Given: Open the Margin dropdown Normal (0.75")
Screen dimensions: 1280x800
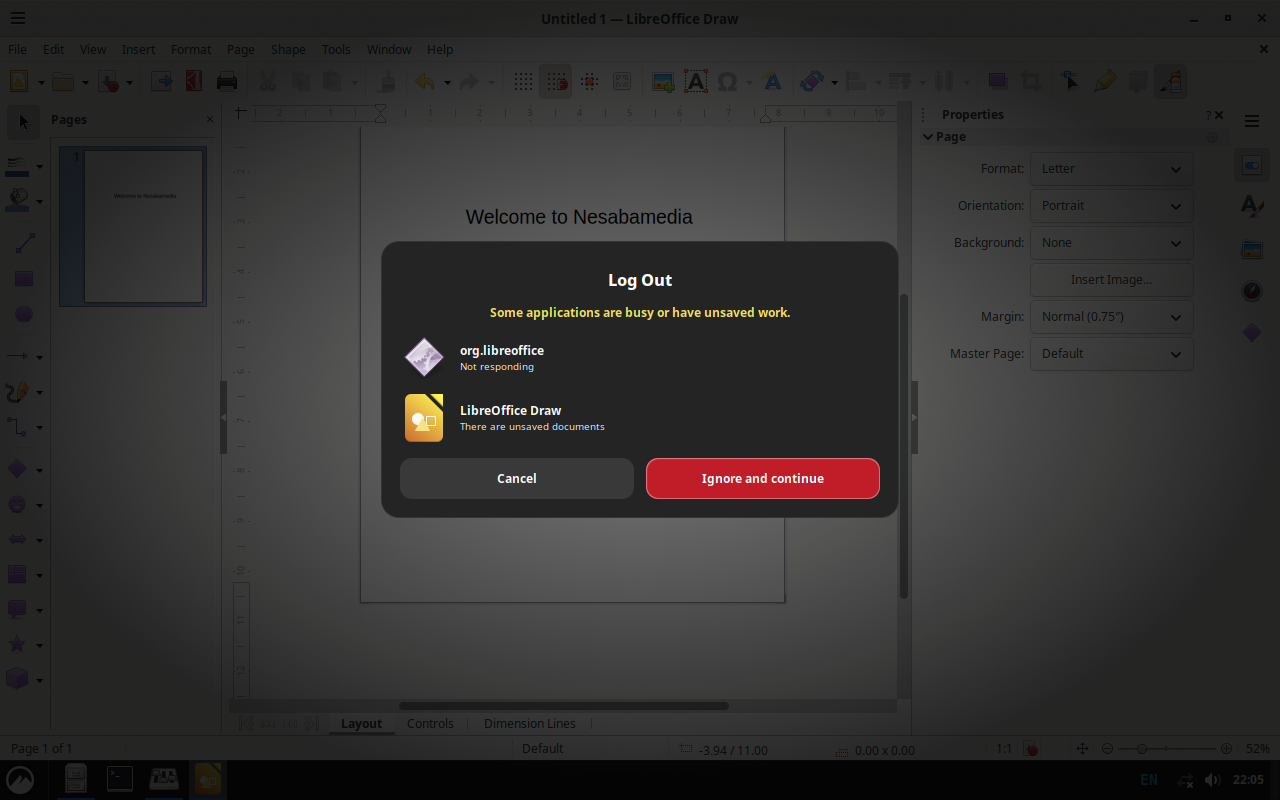Looking at the screenshot, I should click(1111, 317).
